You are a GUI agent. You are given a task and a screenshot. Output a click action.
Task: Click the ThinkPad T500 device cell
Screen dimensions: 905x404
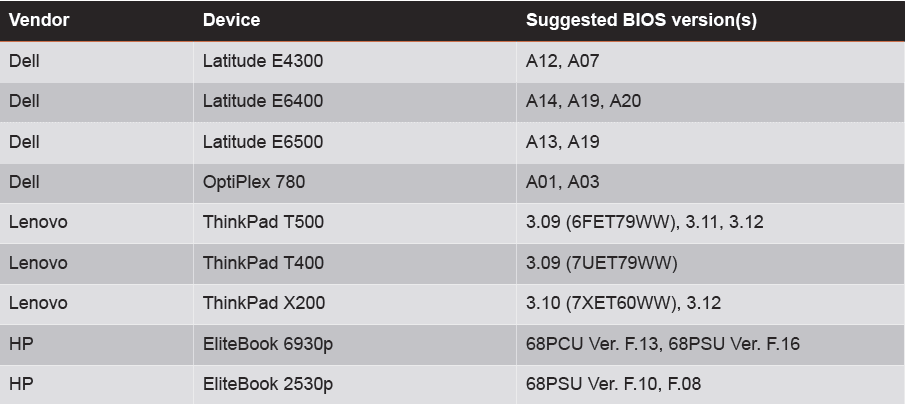[x=263, y=222]
